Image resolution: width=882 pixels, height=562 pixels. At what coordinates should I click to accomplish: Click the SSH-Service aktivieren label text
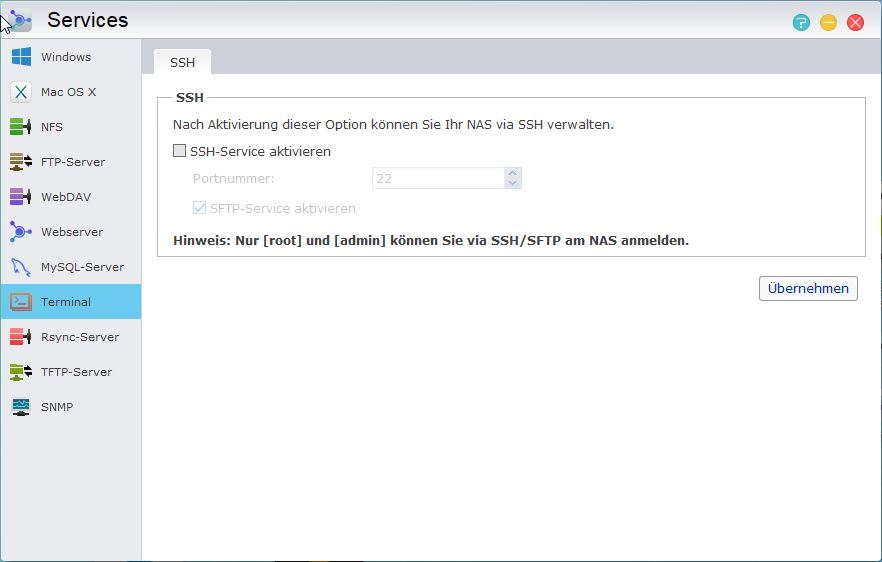click(x=260, y=151)
